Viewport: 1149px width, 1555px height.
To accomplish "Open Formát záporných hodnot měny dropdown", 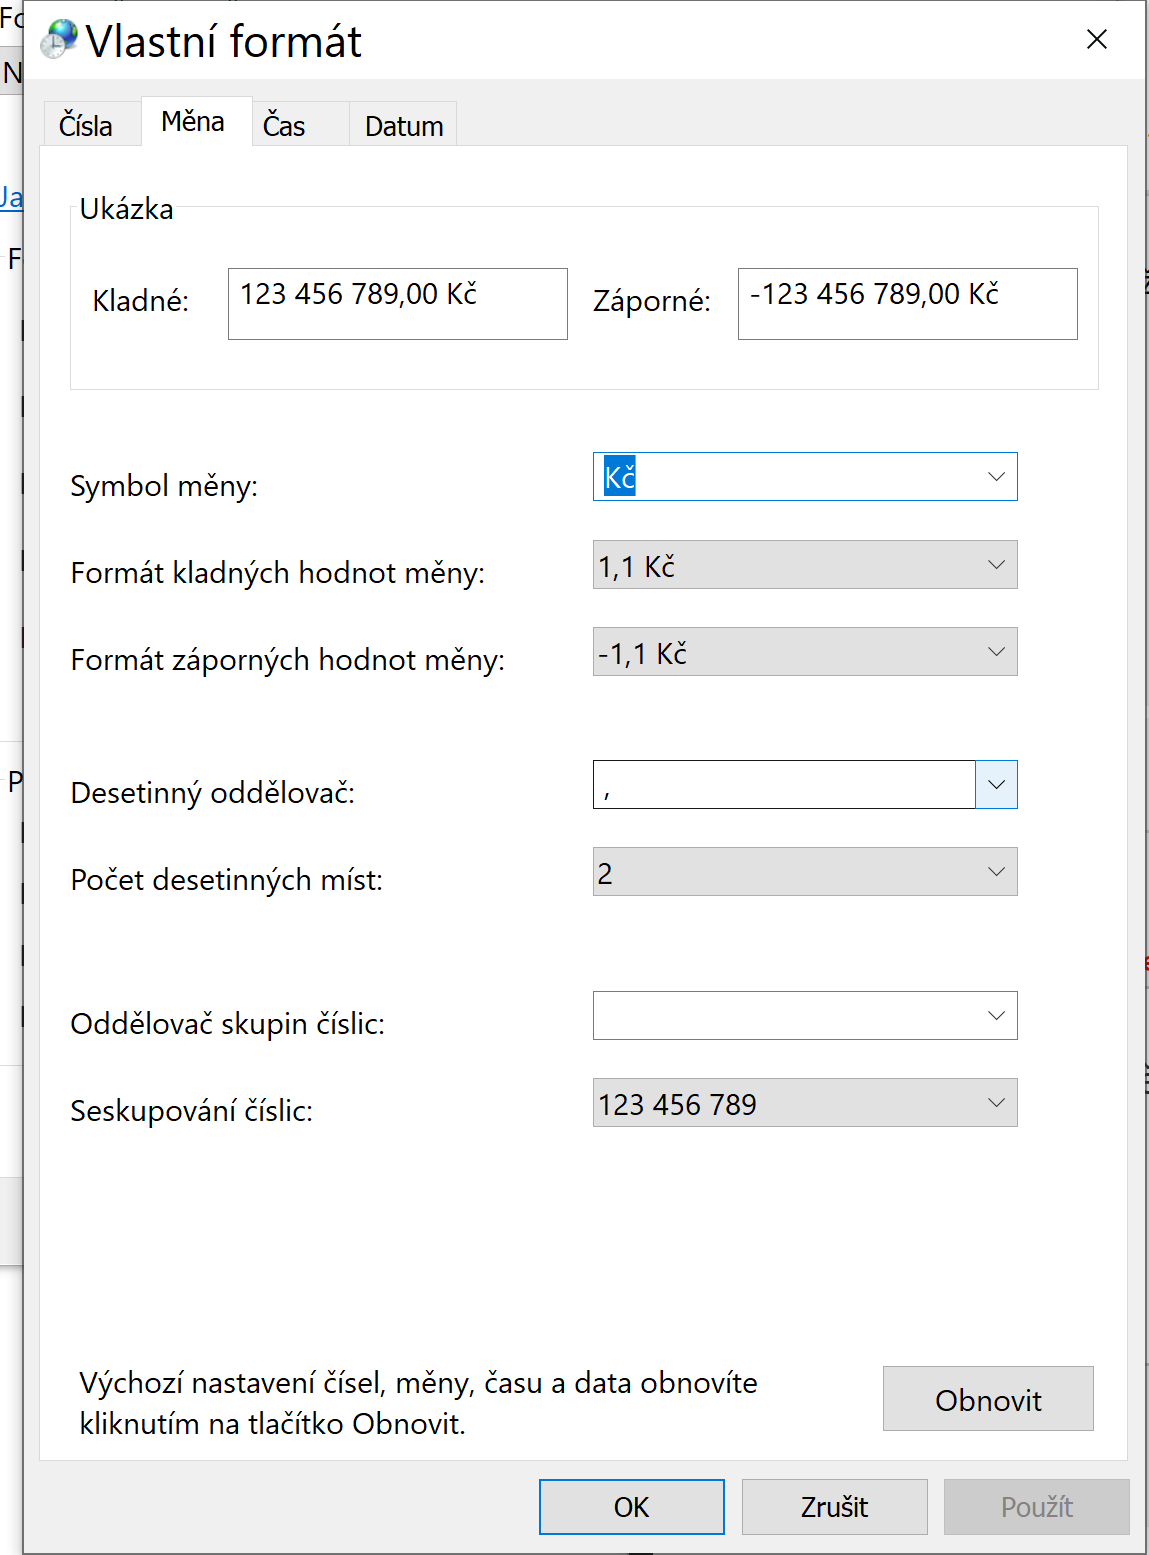I will coord(995,652).
